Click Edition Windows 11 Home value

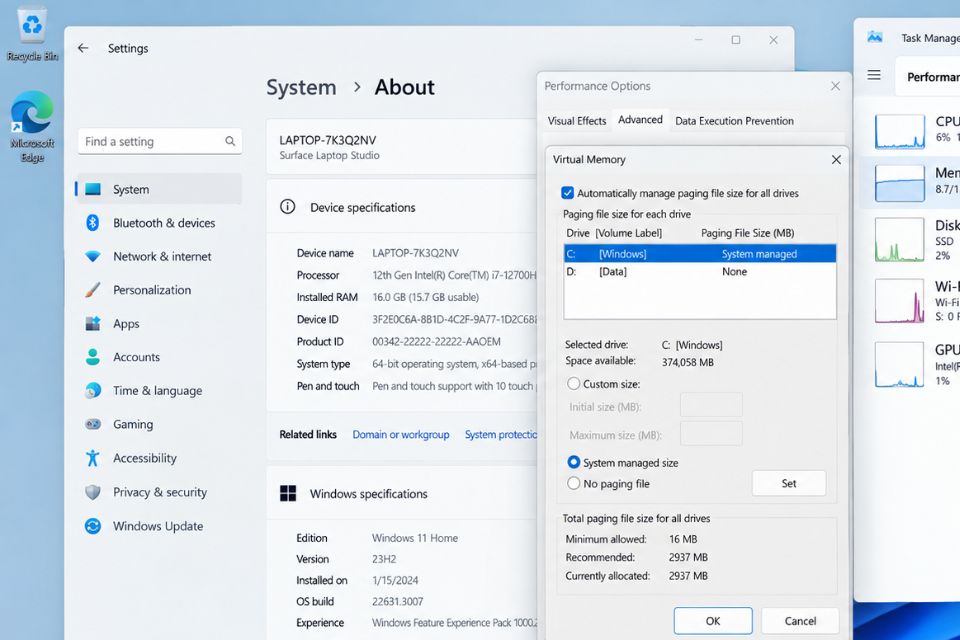(x=414, y=538)
